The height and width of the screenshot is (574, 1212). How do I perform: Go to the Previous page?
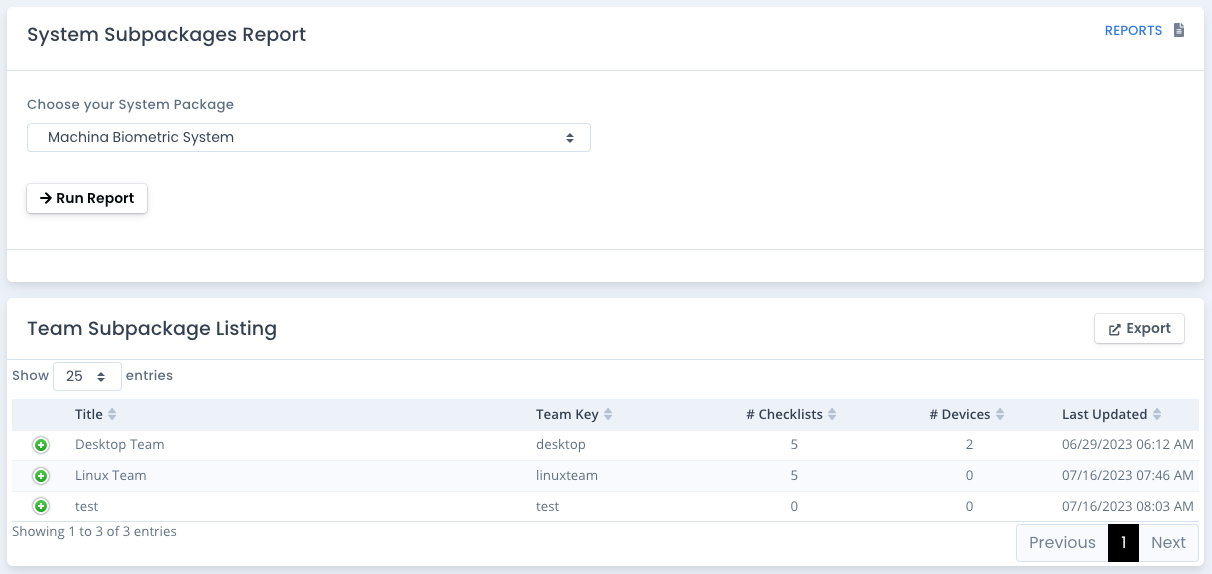[x=1062, y=543]
